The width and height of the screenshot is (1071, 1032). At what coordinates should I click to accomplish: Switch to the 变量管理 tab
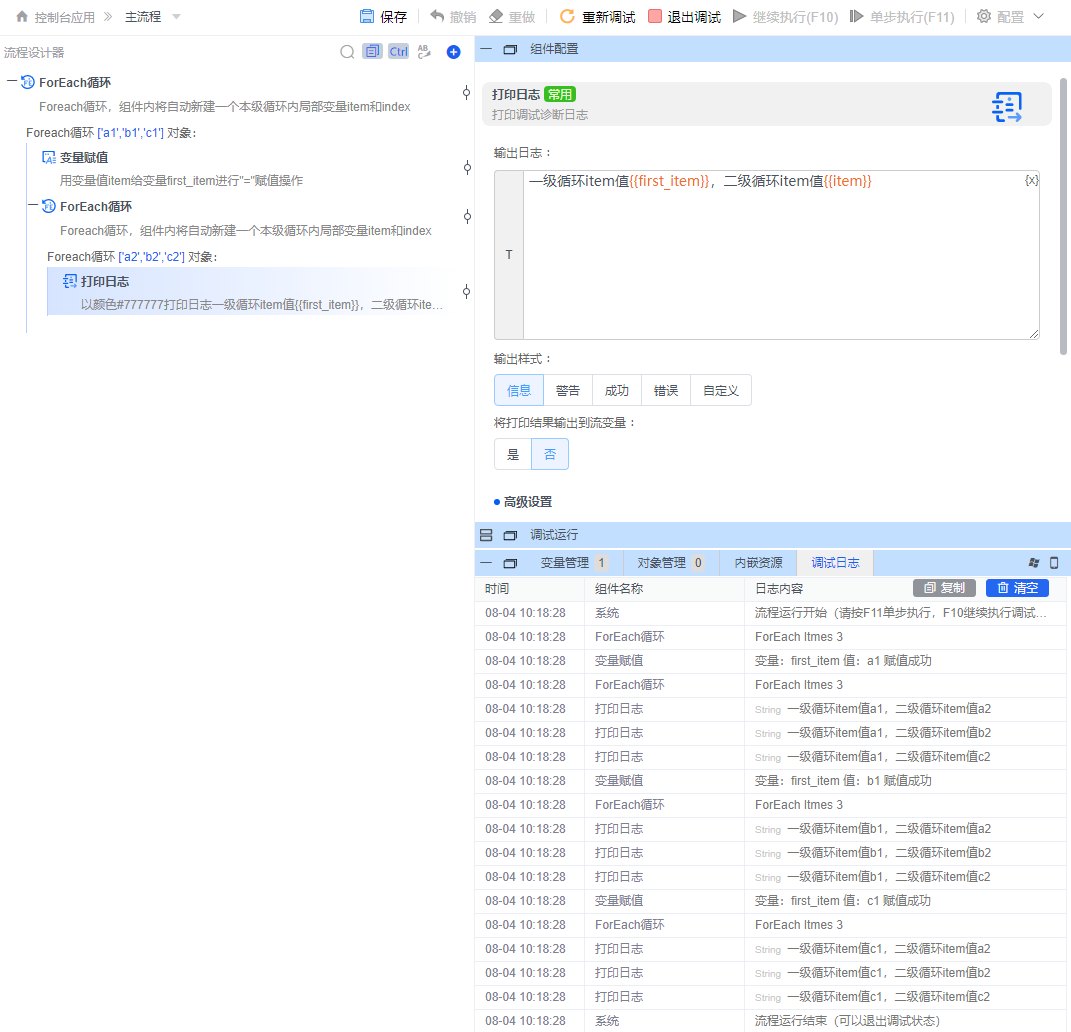tap(574, 563)
